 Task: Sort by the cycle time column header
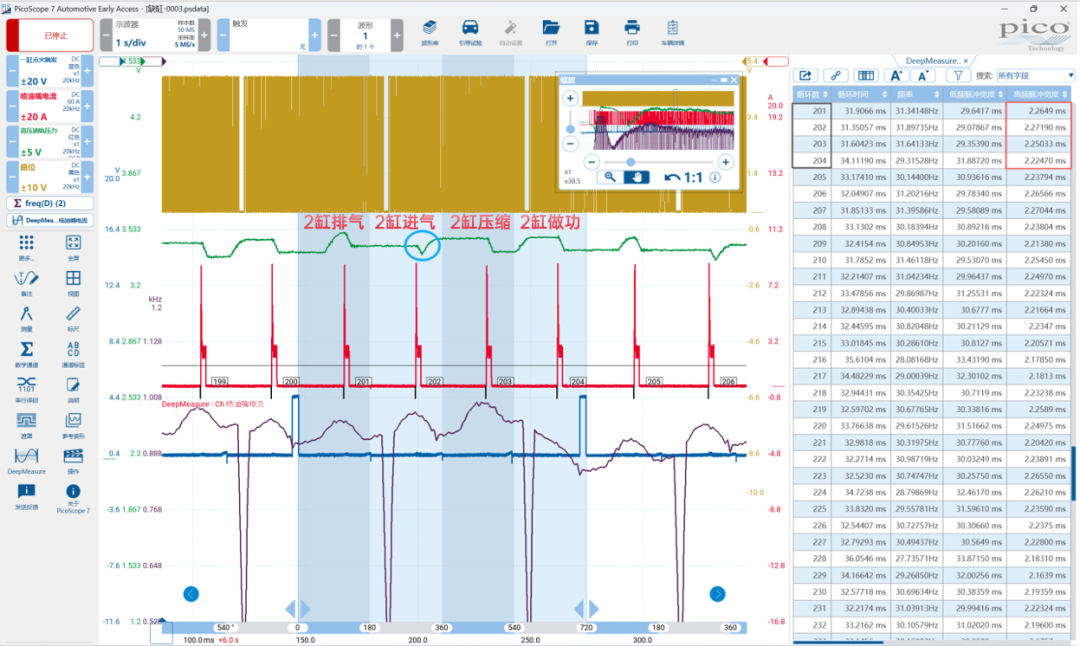(x=861, y=94)
